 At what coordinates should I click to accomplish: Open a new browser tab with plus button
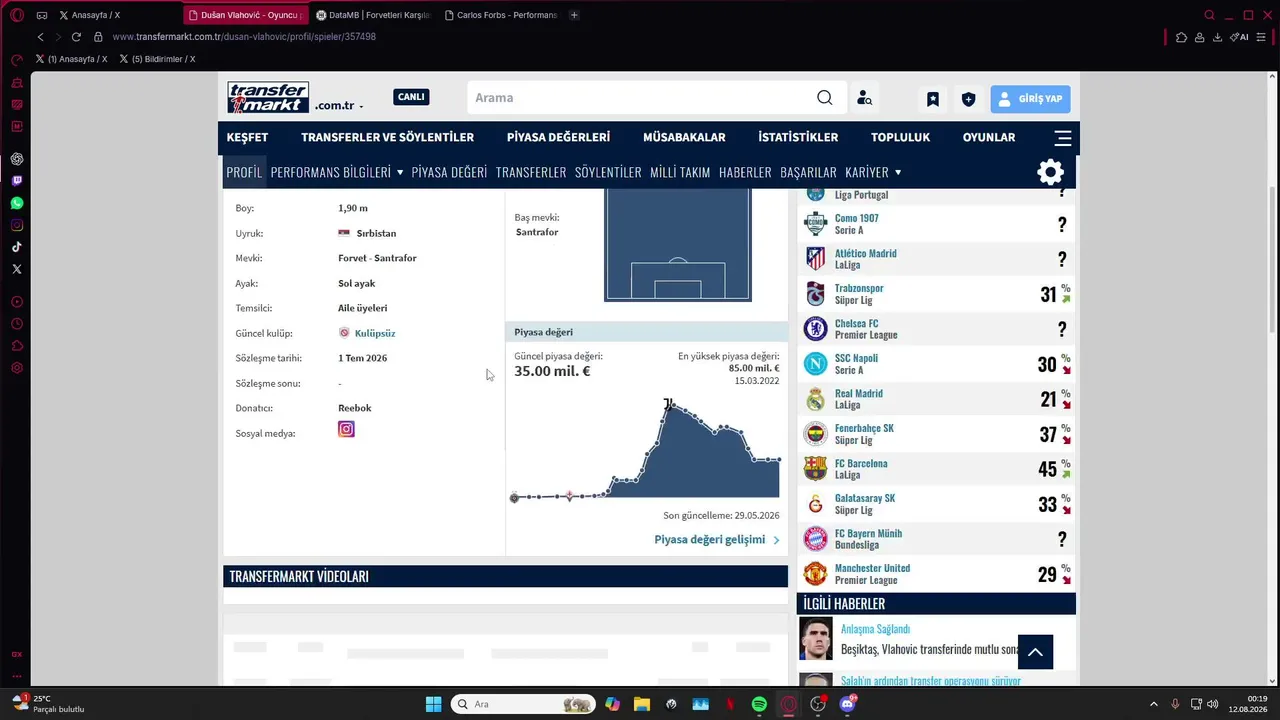pos(574,15)
